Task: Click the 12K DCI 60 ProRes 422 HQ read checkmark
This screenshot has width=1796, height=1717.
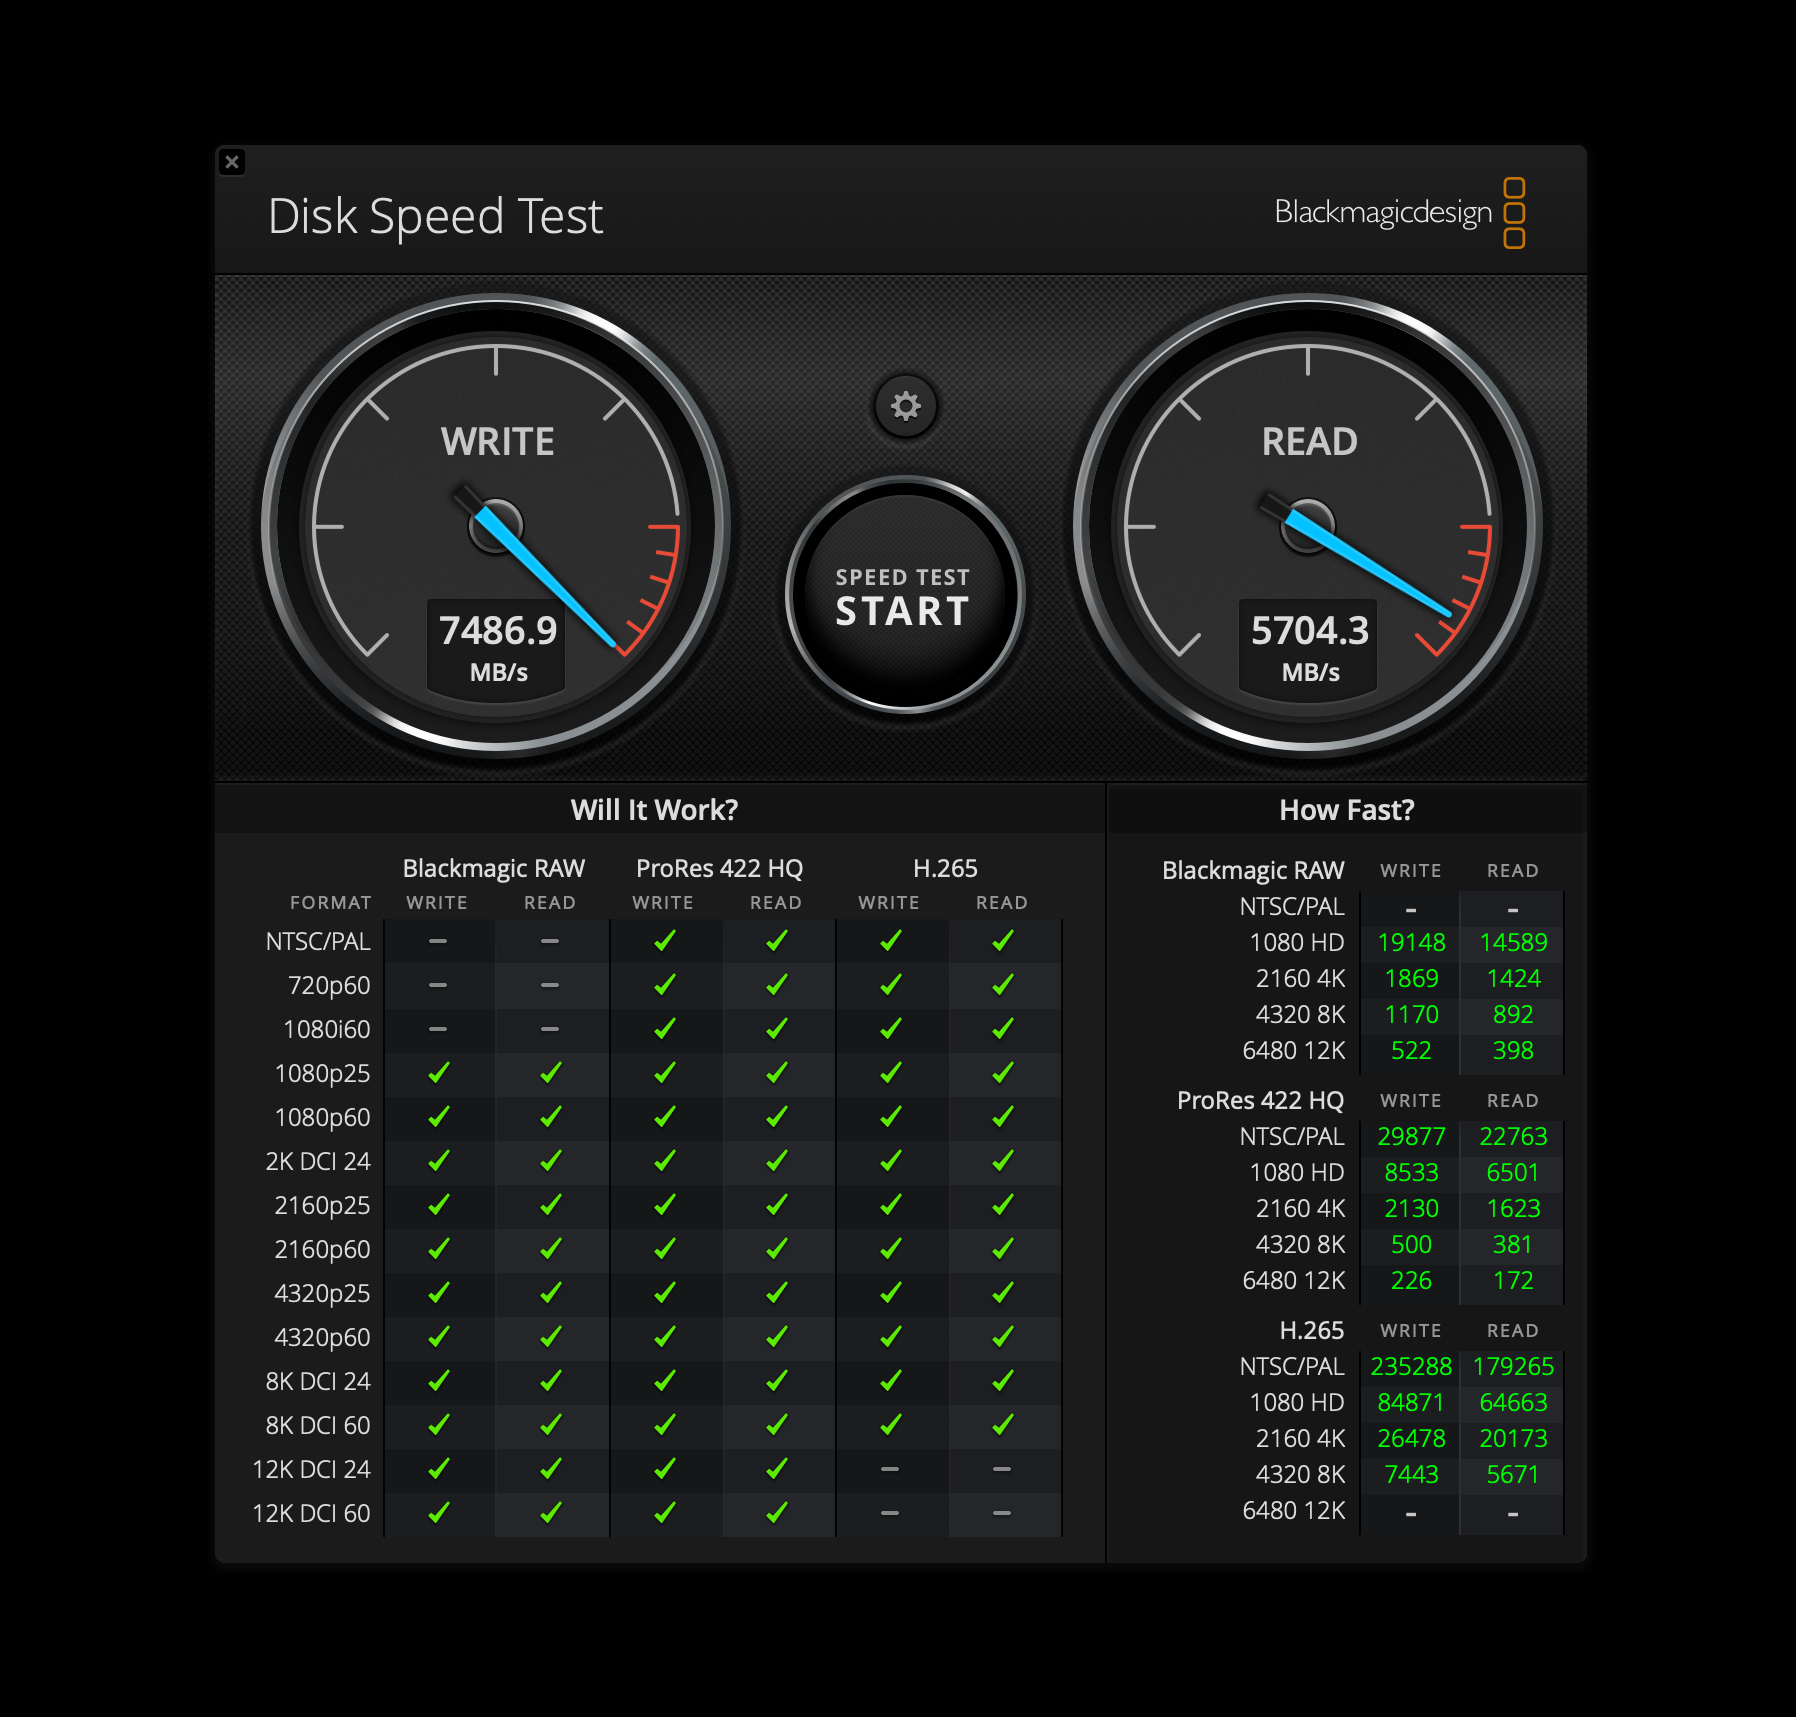Action: [777, 1513]
